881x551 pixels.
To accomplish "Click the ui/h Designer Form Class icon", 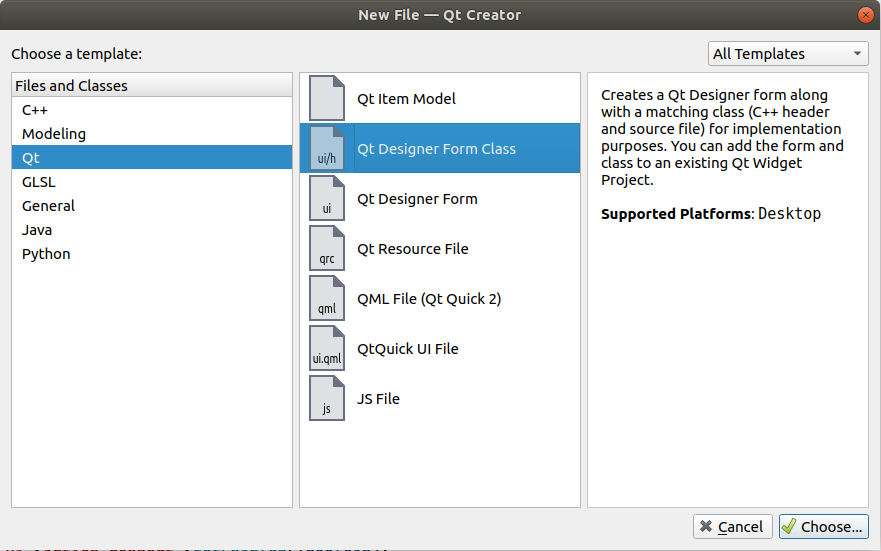I will coord(327,148).
